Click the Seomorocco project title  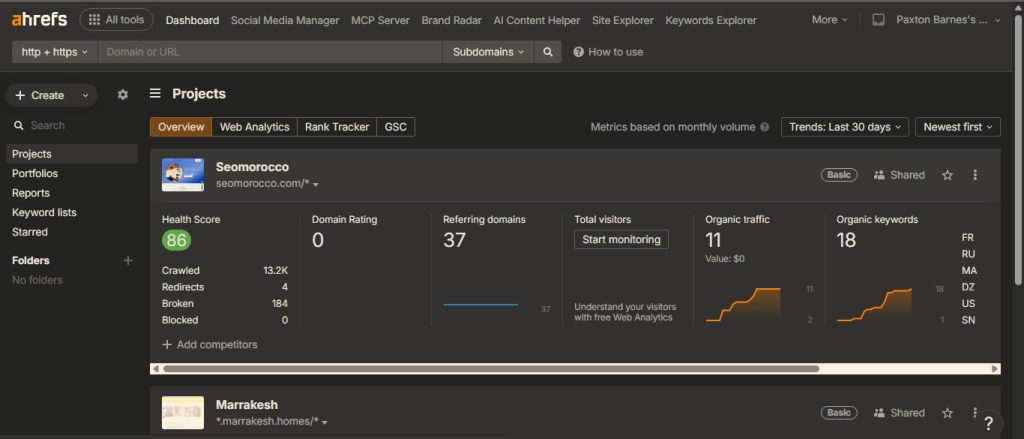pyautogui.click(x=252, y=167)
